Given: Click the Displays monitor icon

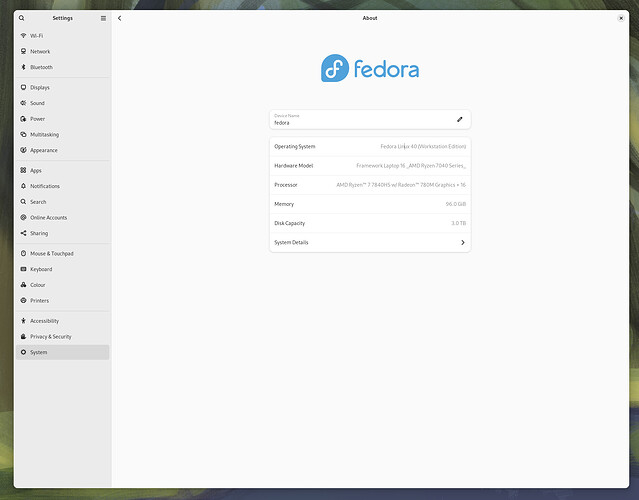Looking at the screenshot, I should click(23, 87).
